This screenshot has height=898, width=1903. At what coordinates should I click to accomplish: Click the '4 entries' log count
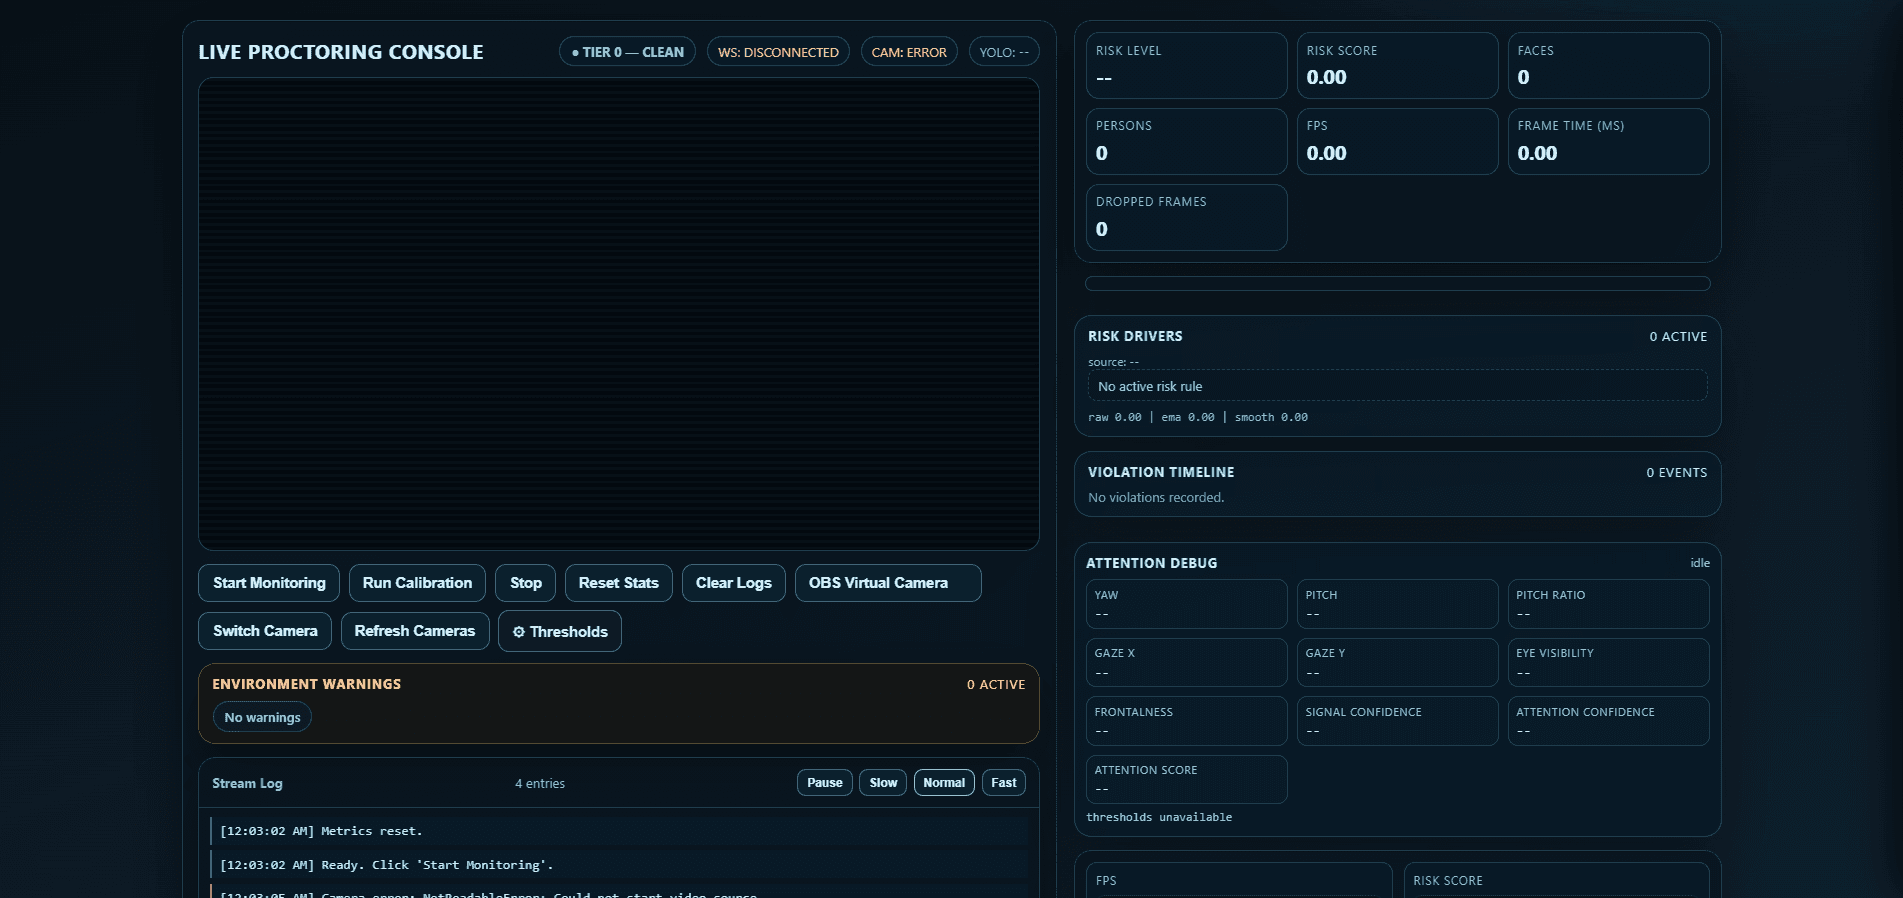[x=540, y=783]
